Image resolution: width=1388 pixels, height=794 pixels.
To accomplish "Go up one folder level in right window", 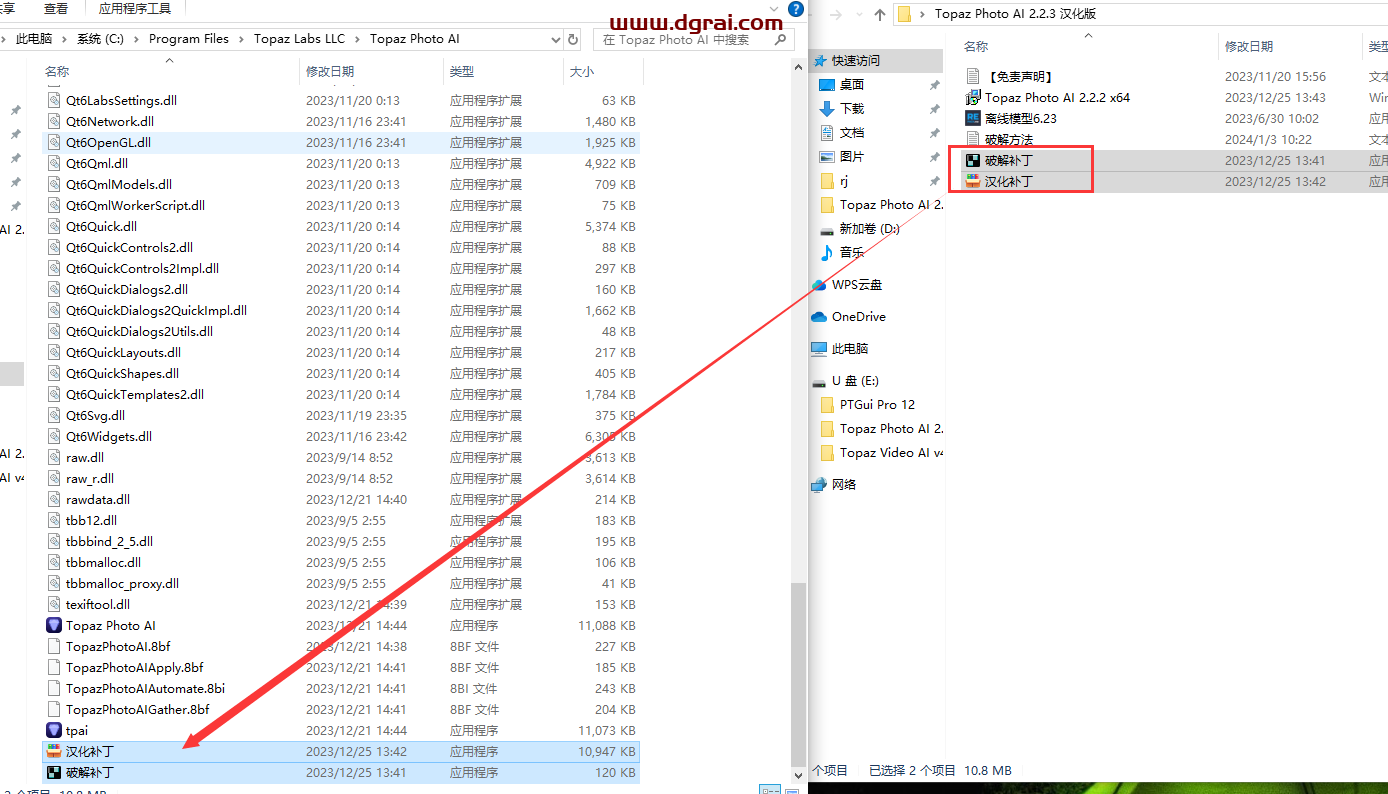I will [879, 14].
